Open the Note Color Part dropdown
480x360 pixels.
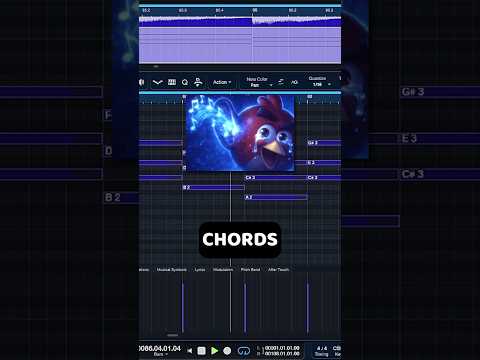pos(259,82)
